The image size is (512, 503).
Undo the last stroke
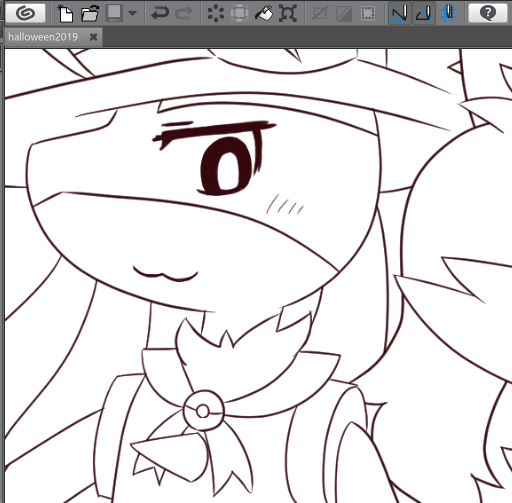pos(160,13)
